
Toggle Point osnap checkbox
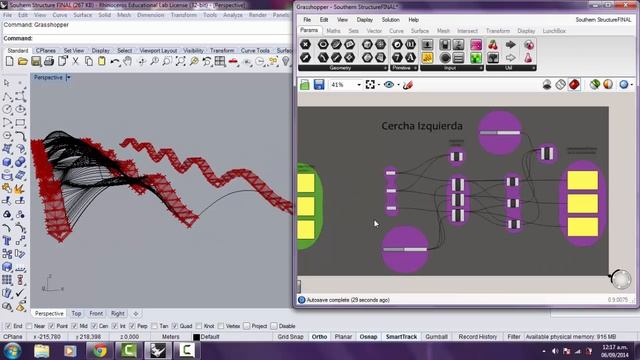(51, 326)
